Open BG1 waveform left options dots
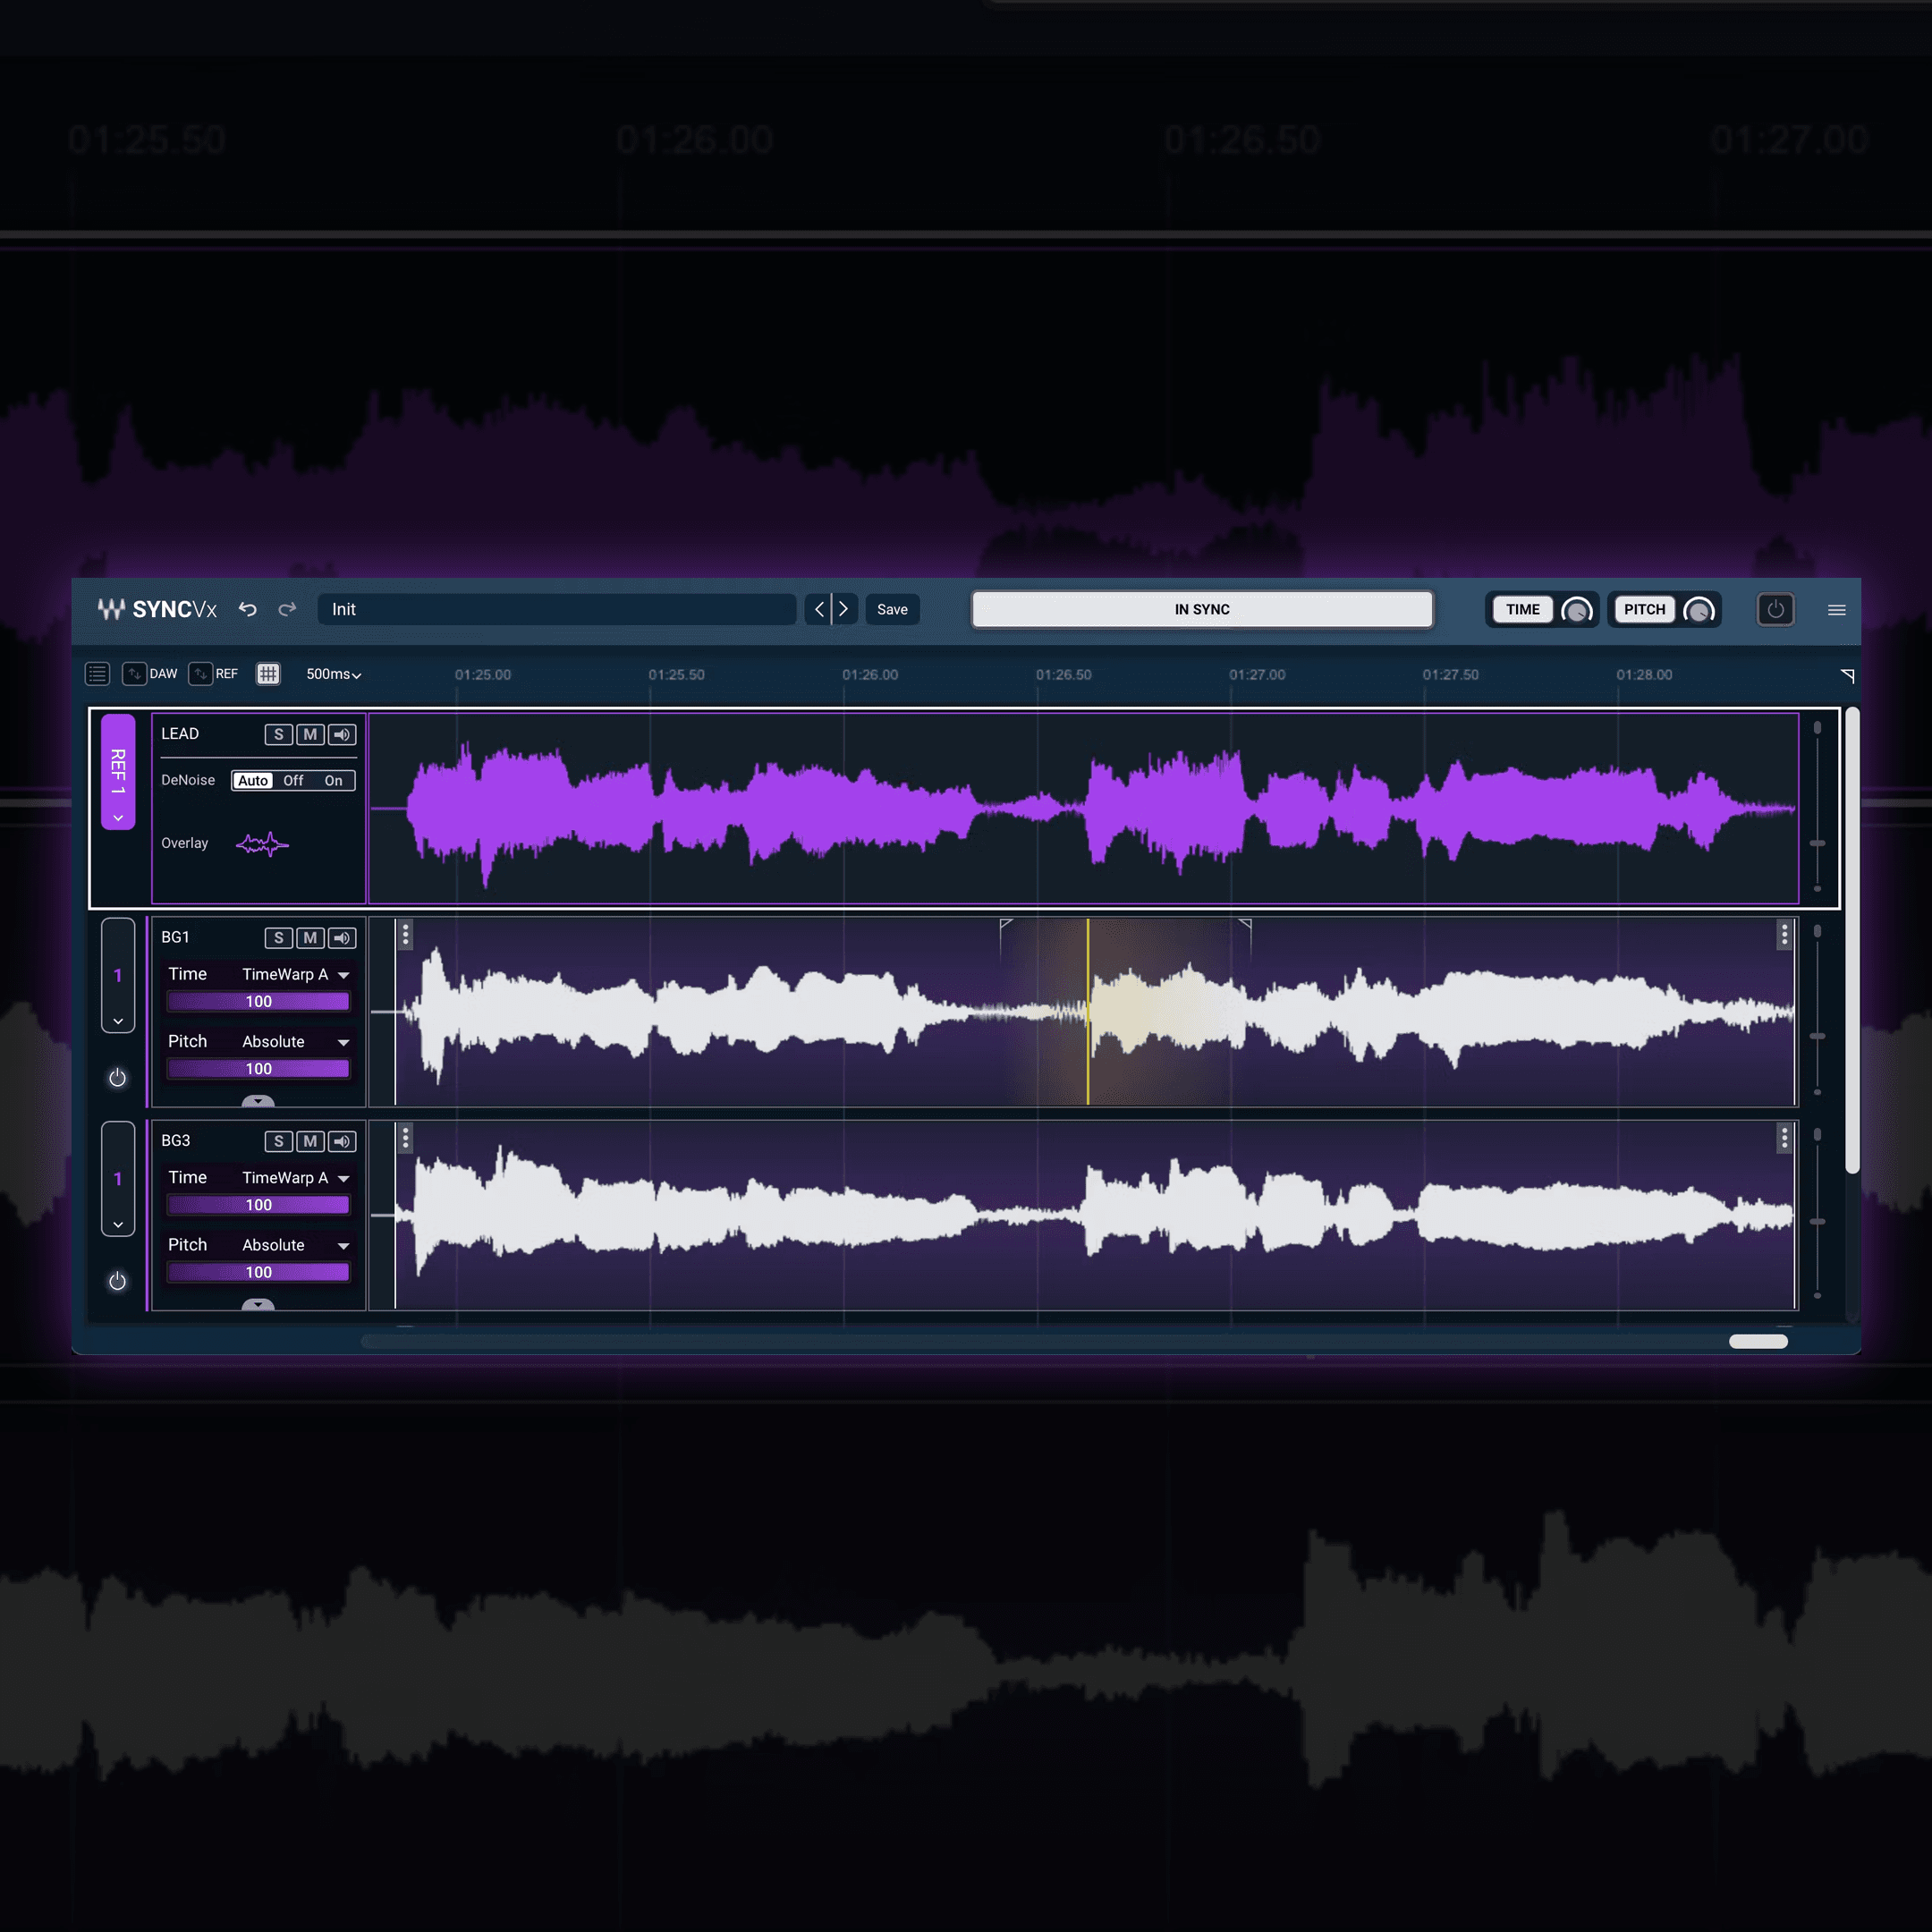Viewport: 1932px width, 1932px height. (x=405, y=935)
